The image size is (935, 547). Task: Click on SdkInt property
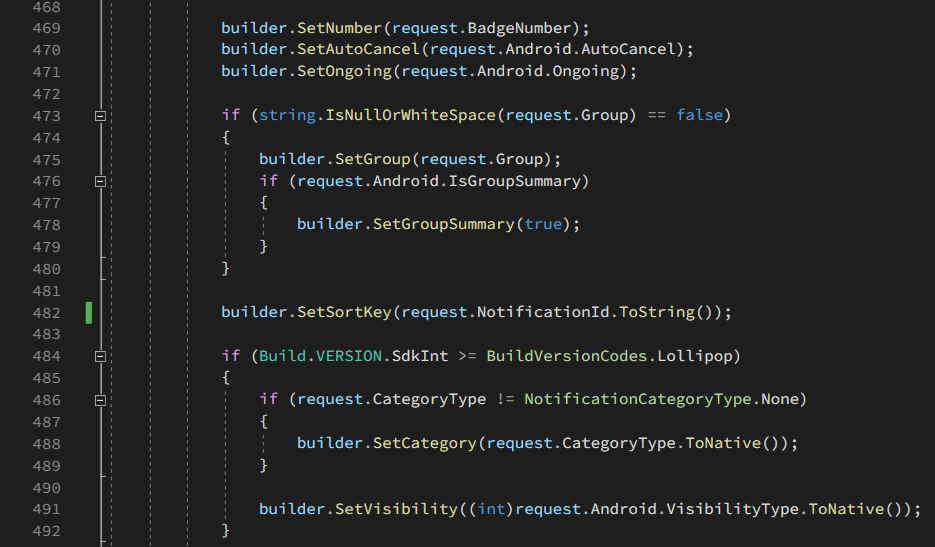click(x=420, y=356)
